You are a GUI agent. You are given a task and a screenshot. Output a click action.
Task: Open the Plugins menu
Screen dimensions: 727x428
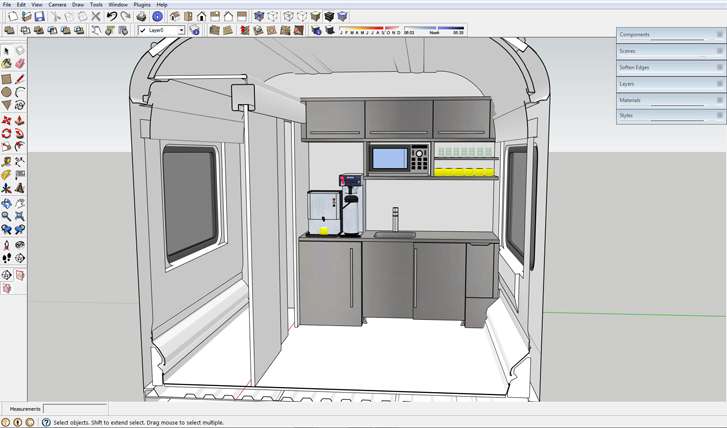pos(142,5)
